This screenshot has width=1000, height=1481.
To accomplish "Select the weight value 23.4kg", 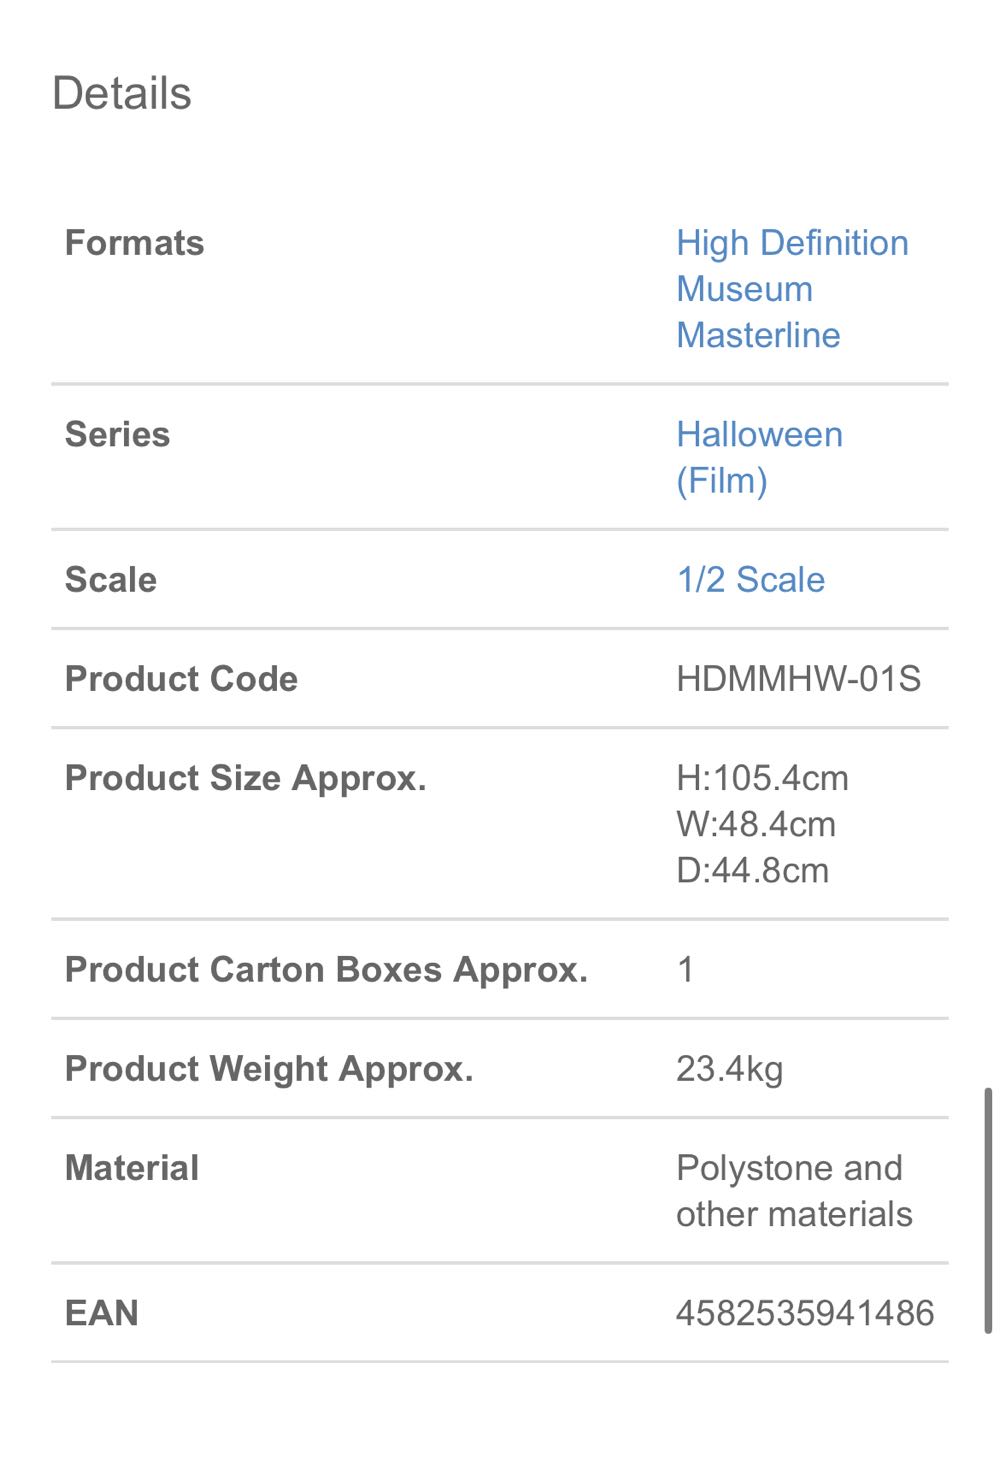I will click(x=731, y=1068).
